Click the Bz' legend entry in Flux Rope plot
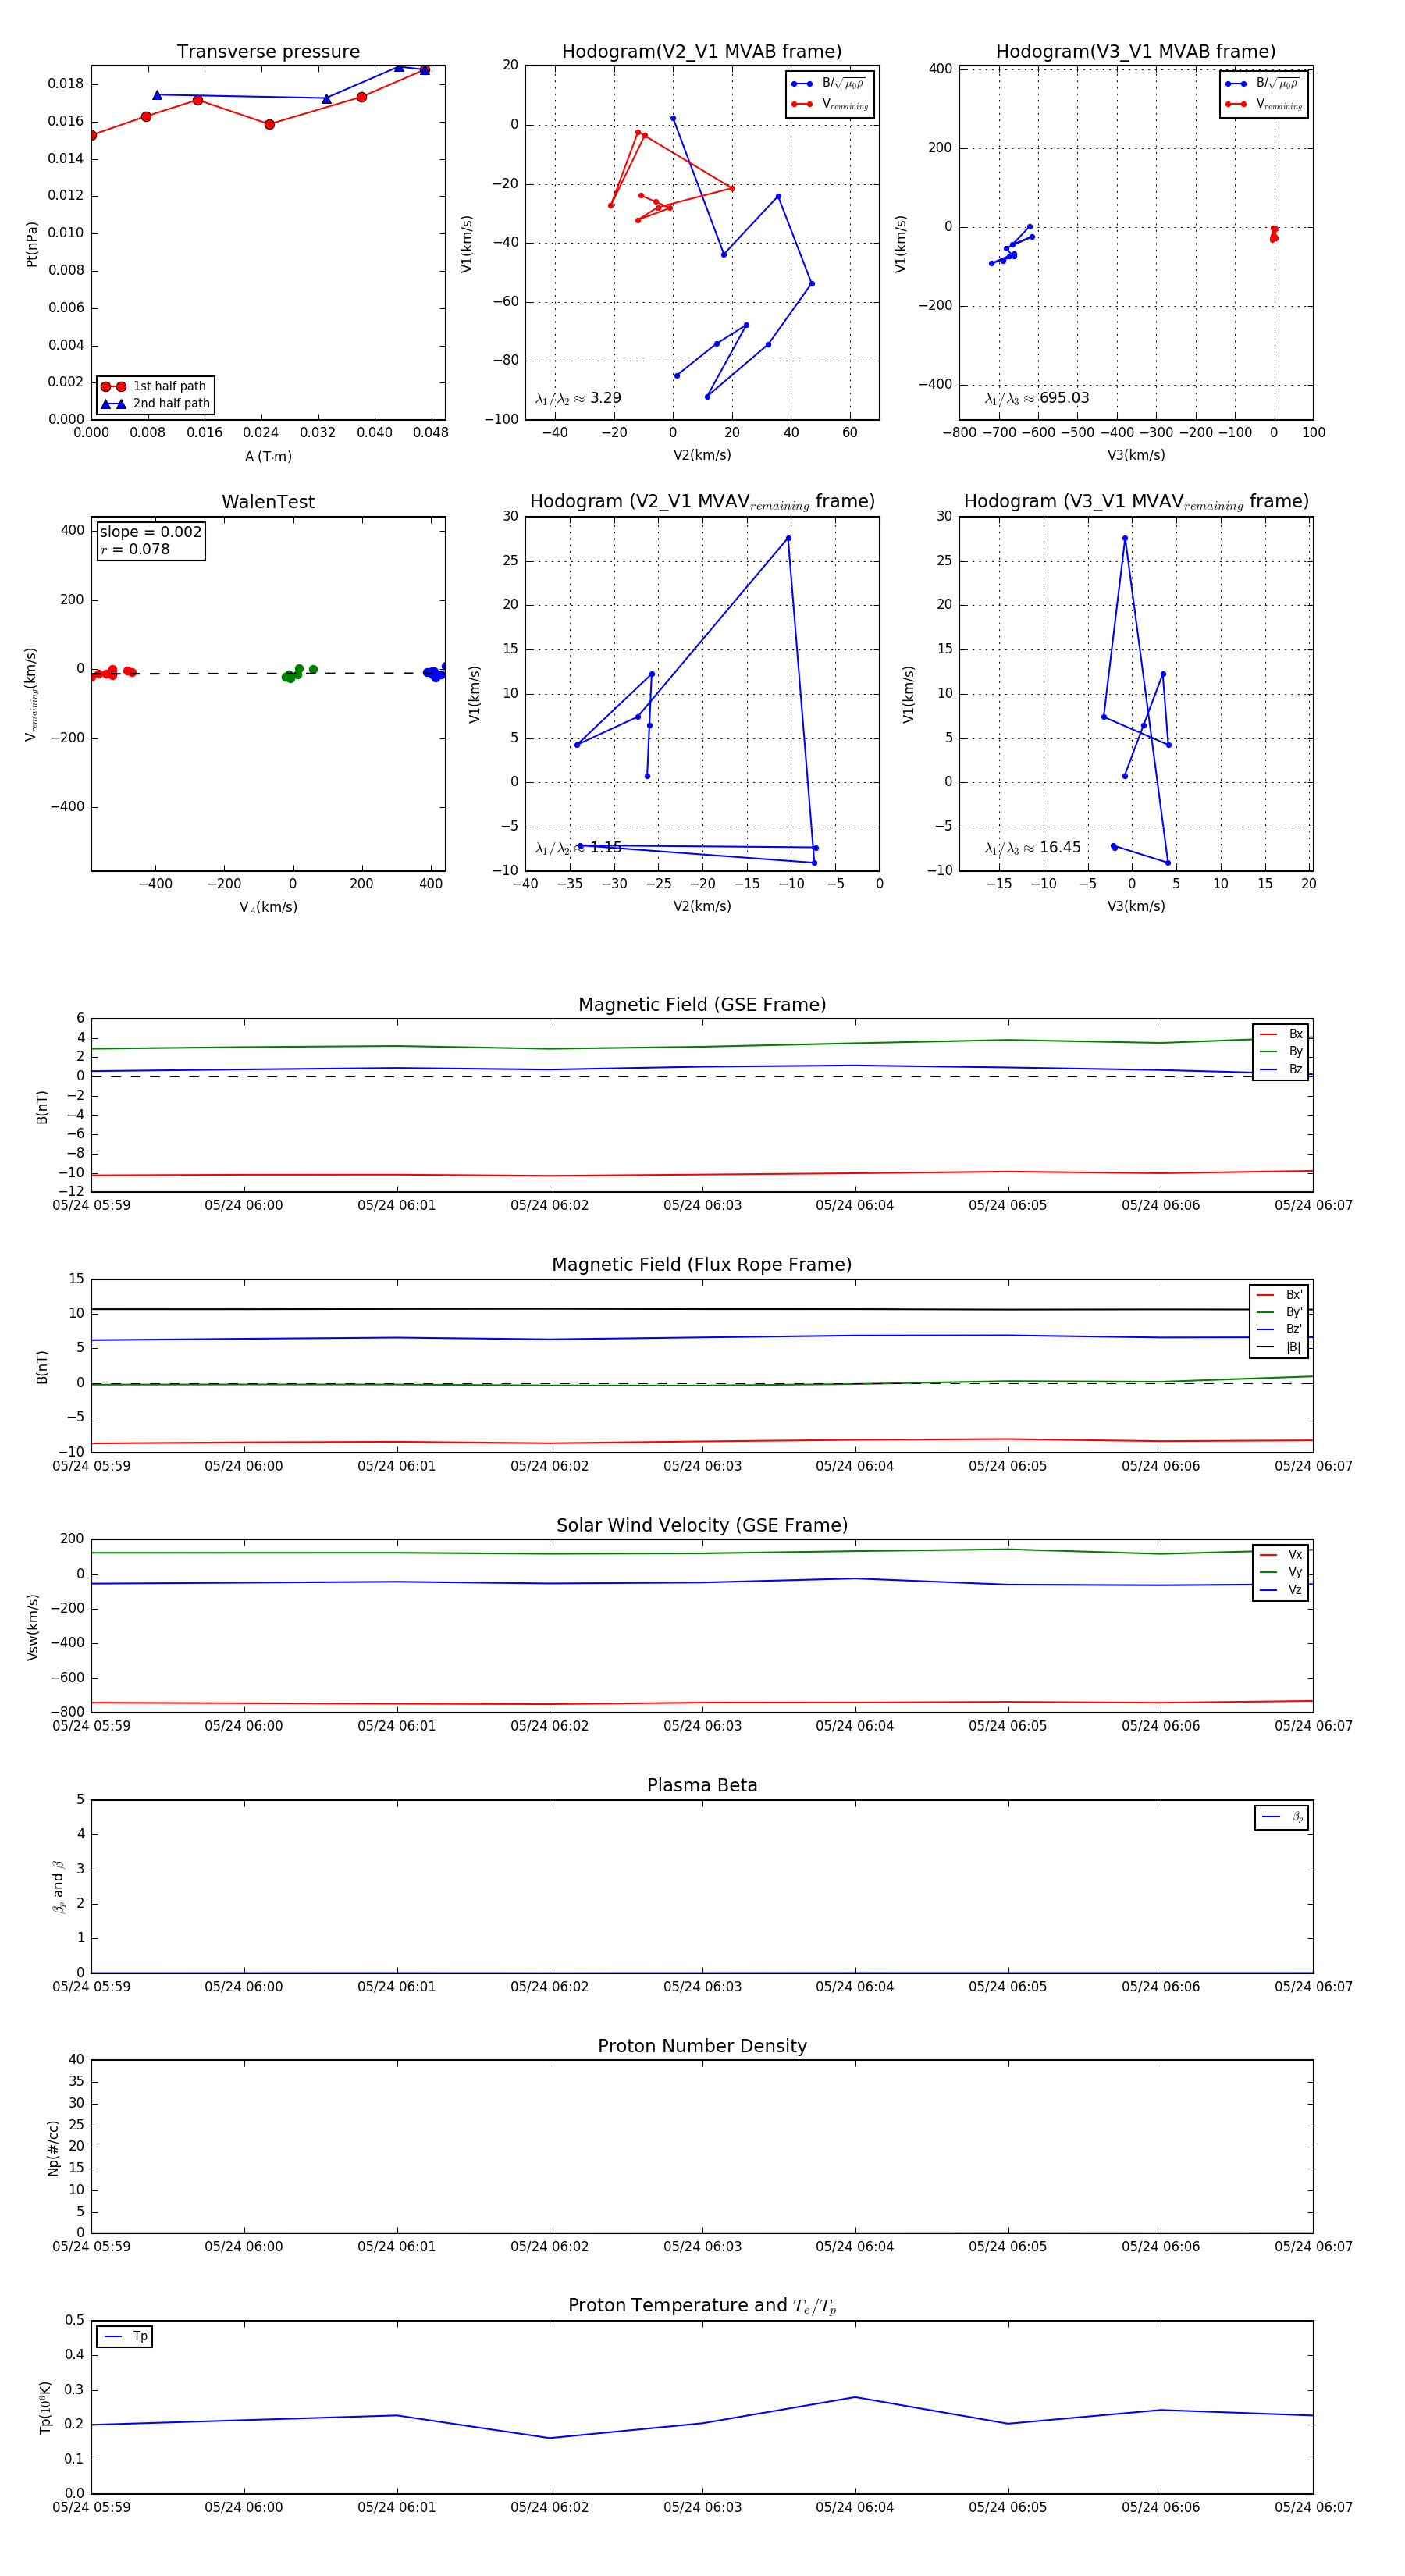 pos(1279,1330)
